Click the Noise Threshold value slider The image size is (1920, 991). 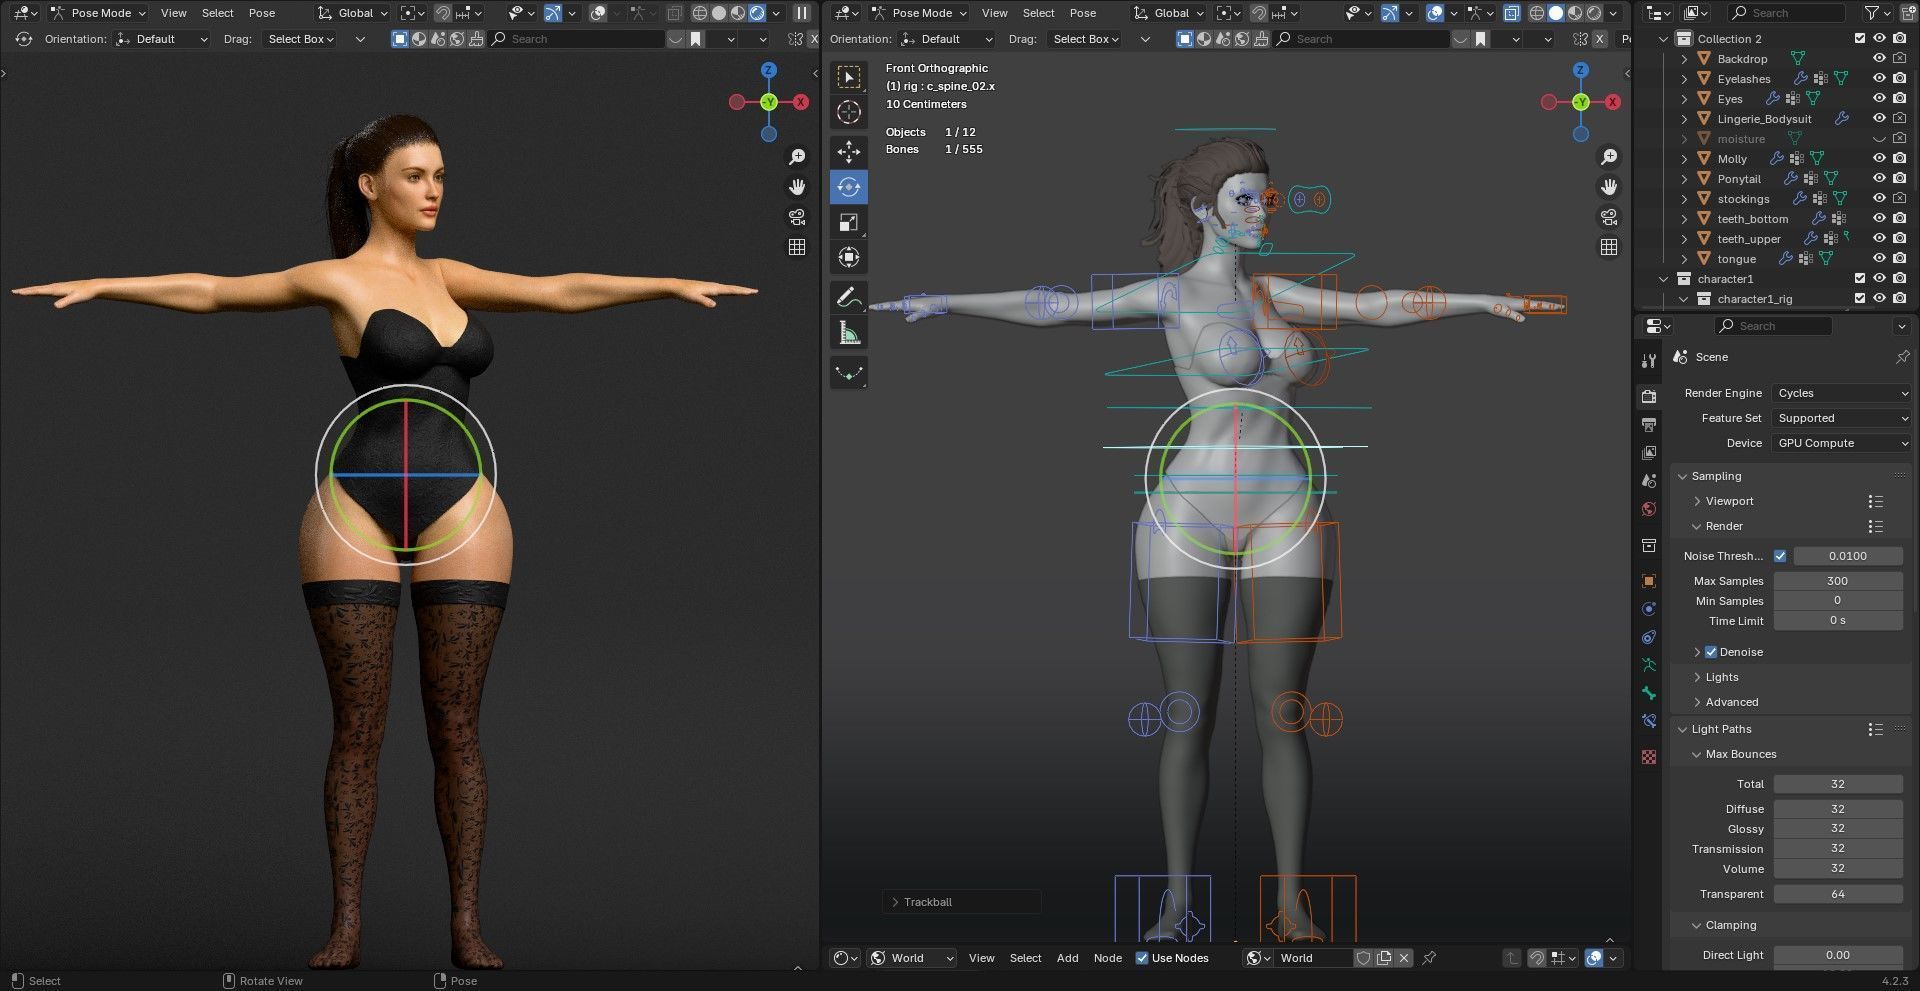(x=1848, y=556)
